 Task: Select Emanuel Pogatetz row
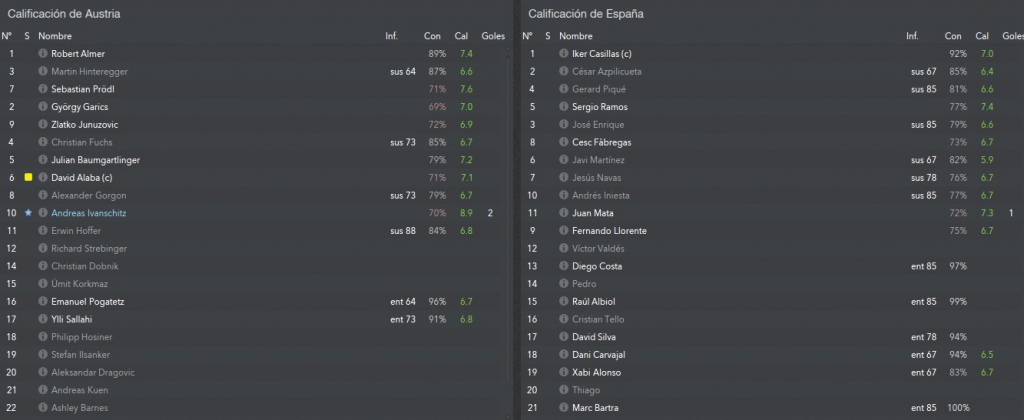[255, 301]
